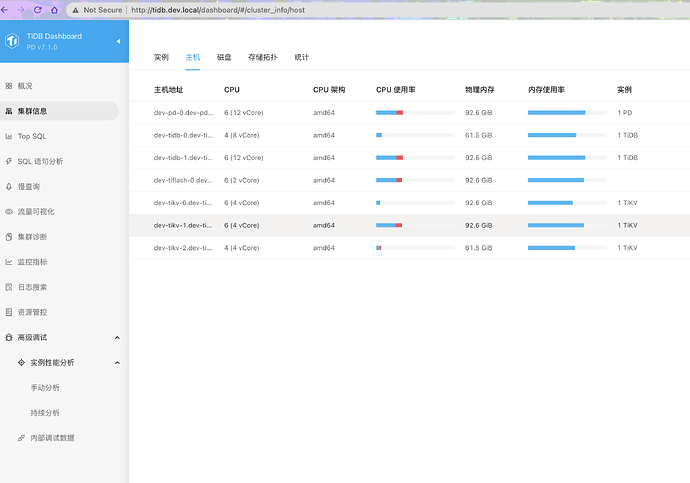Click the 监控指标 line chart icon
Screen dimensions: 690x483
[x=9, y=262]
